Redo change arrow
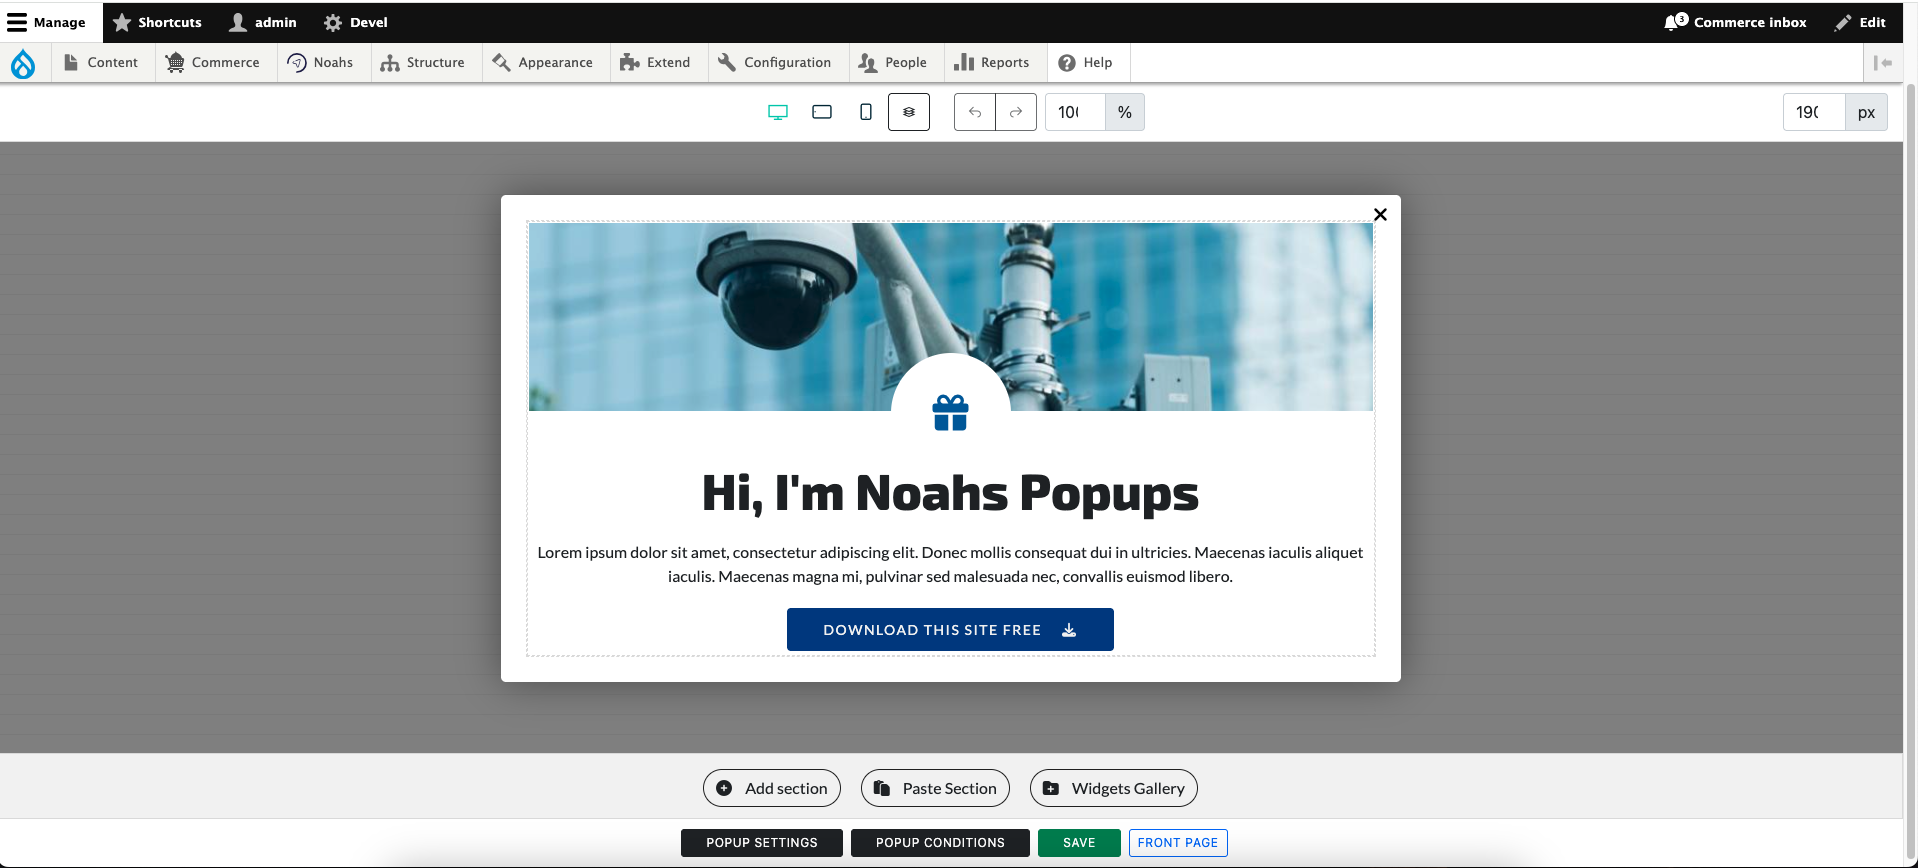The height and width of the screenshot is (868, 1918). [1016, 112]
